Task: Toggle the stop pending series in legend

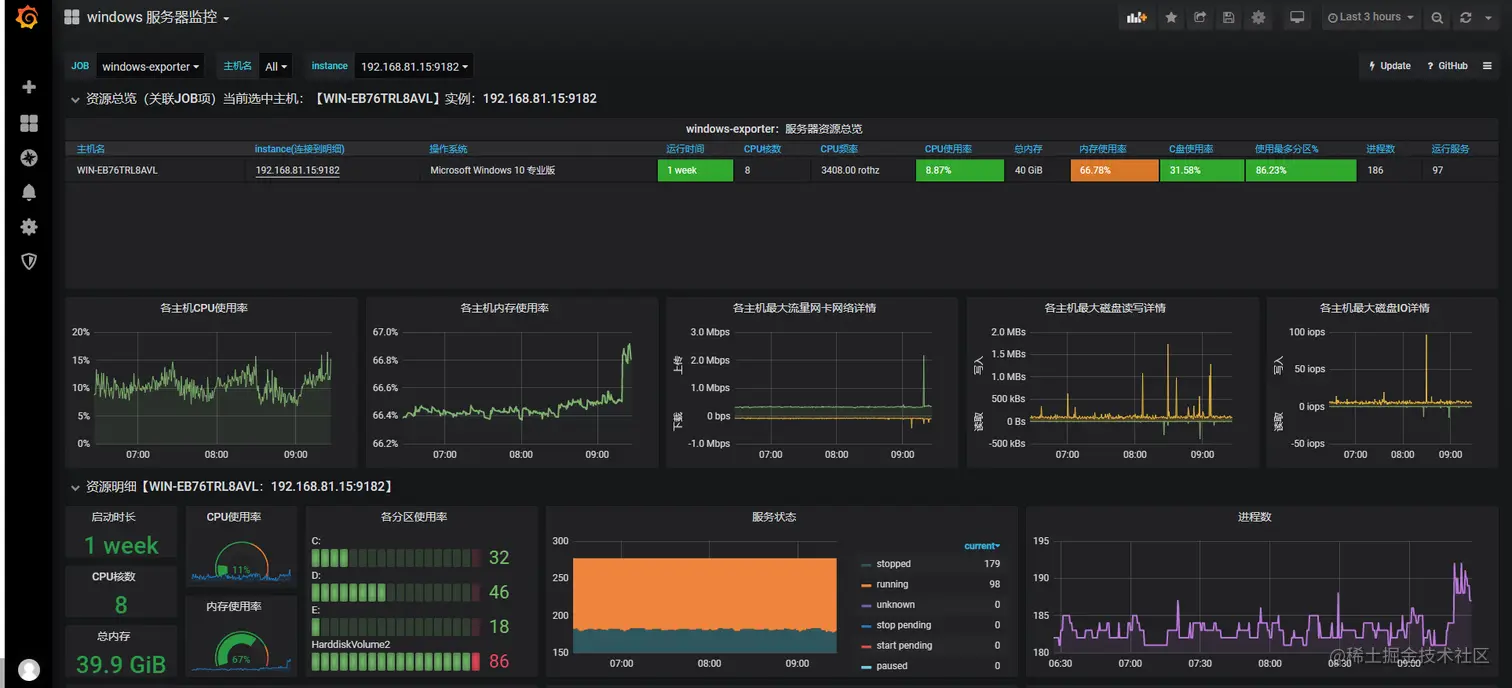Action: point(903,625)
